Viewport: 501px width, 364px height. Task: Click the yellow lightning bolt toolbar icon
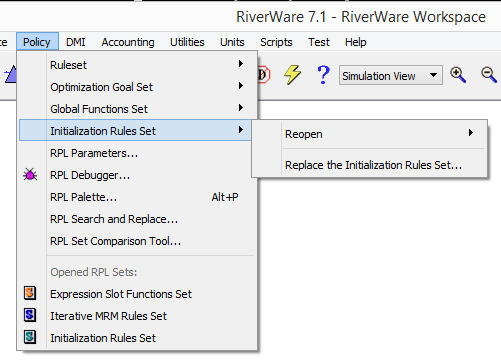(x=293, y=74)
